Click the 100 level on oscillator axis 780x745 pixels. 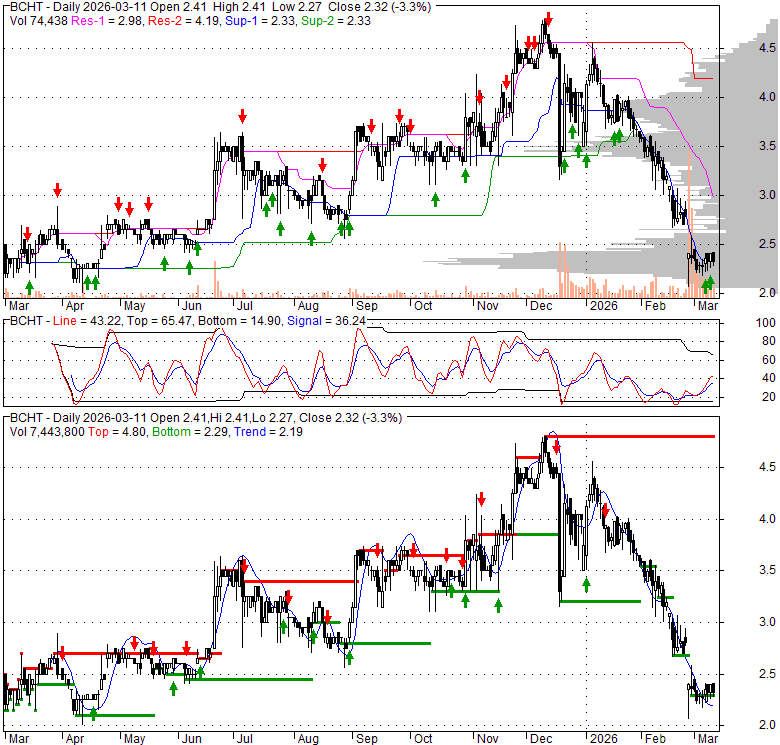point(766,323)
